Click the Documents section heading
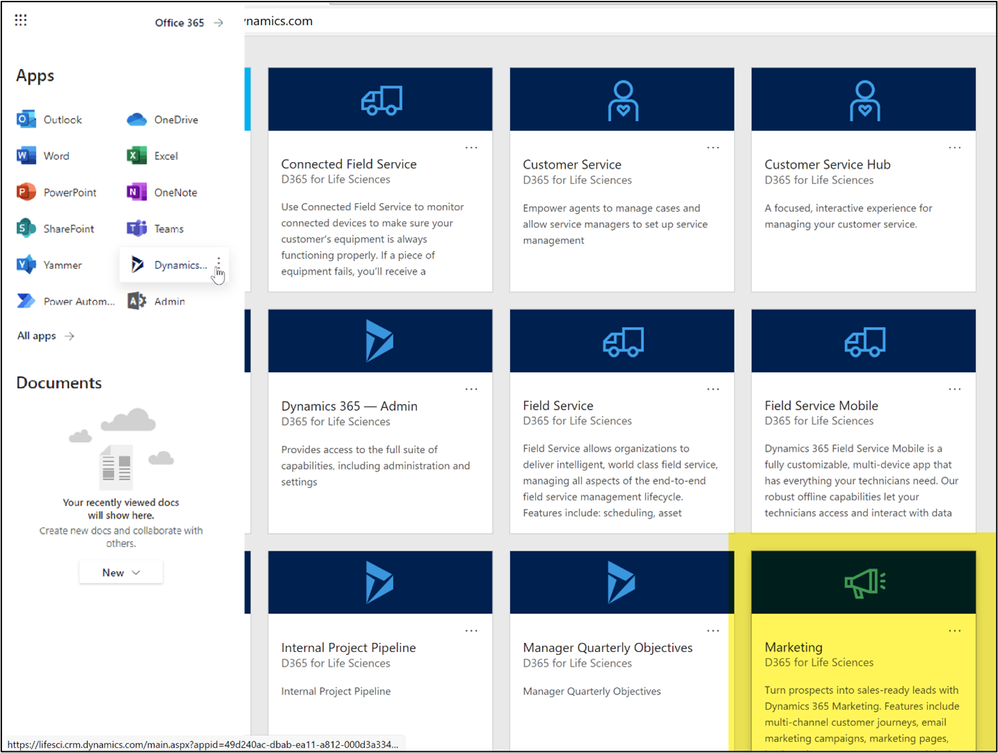The image size is (998, 753). (59, 383)
